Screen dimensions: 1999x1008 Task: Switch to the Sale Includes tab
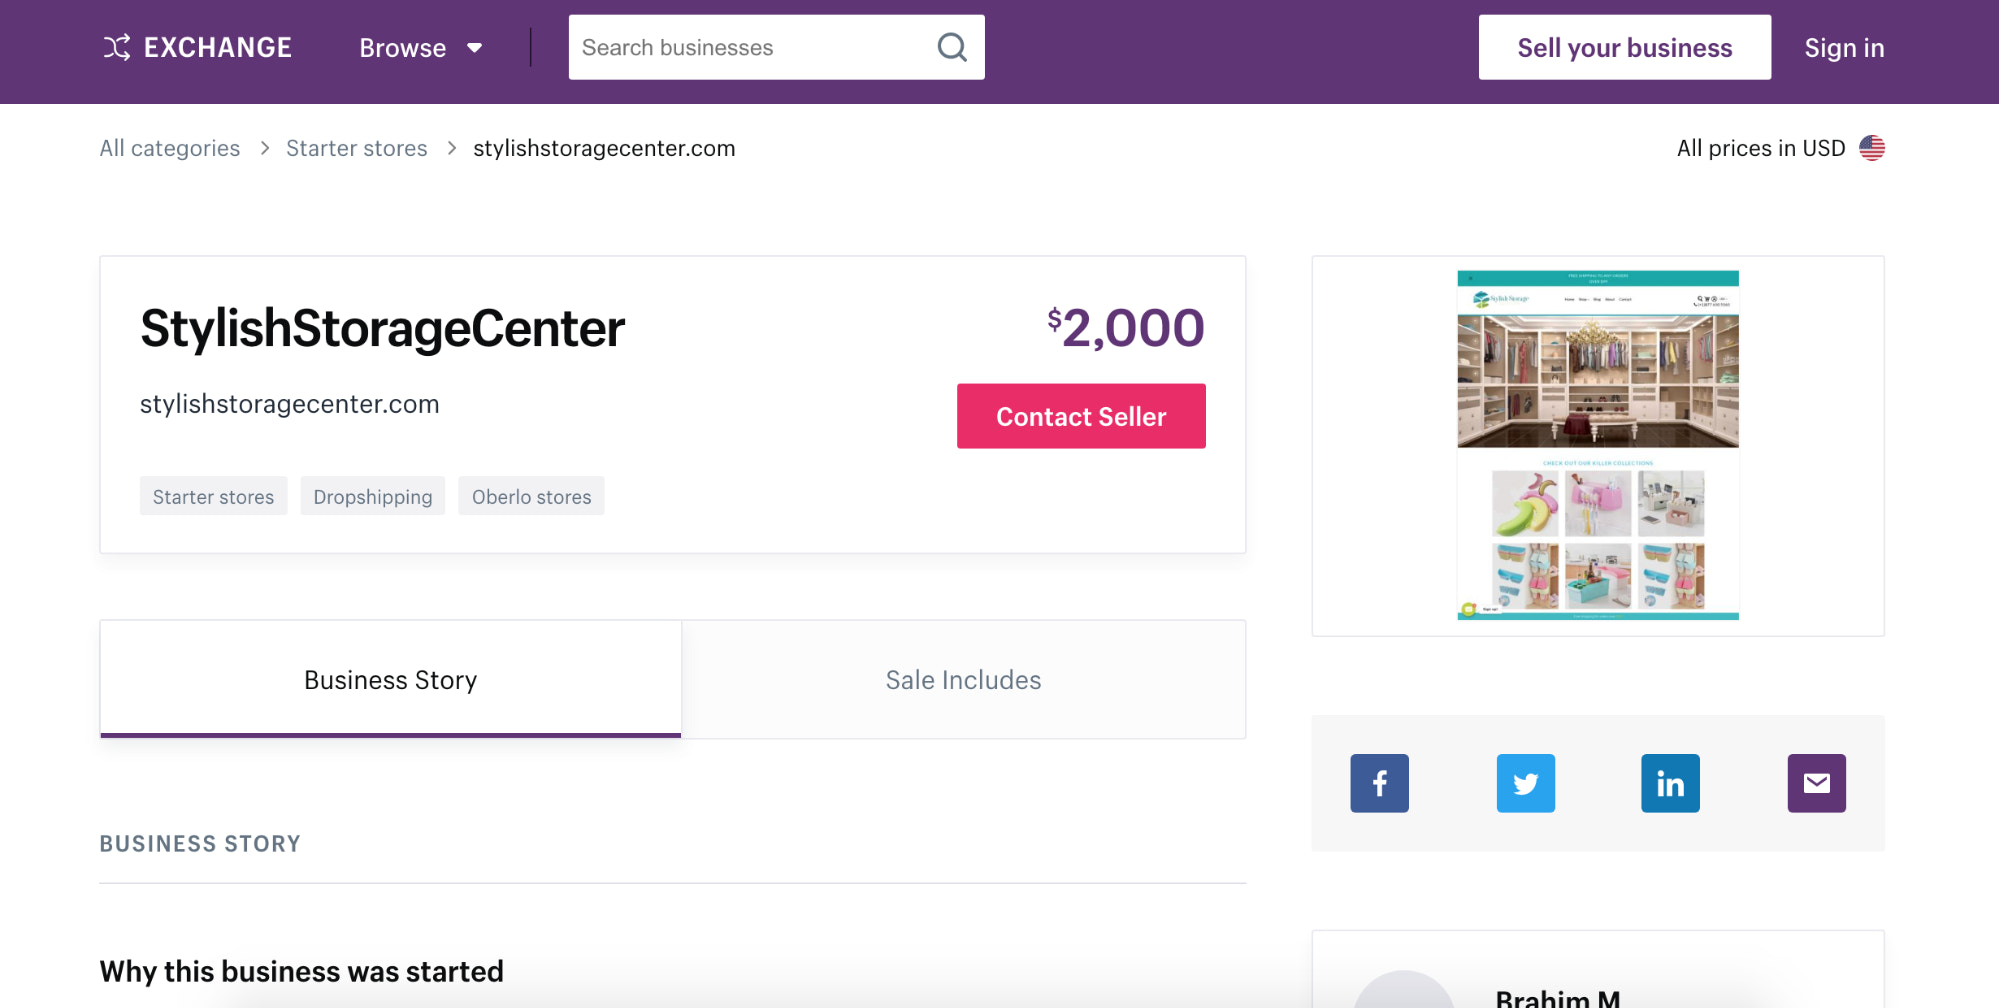[963, 680]
